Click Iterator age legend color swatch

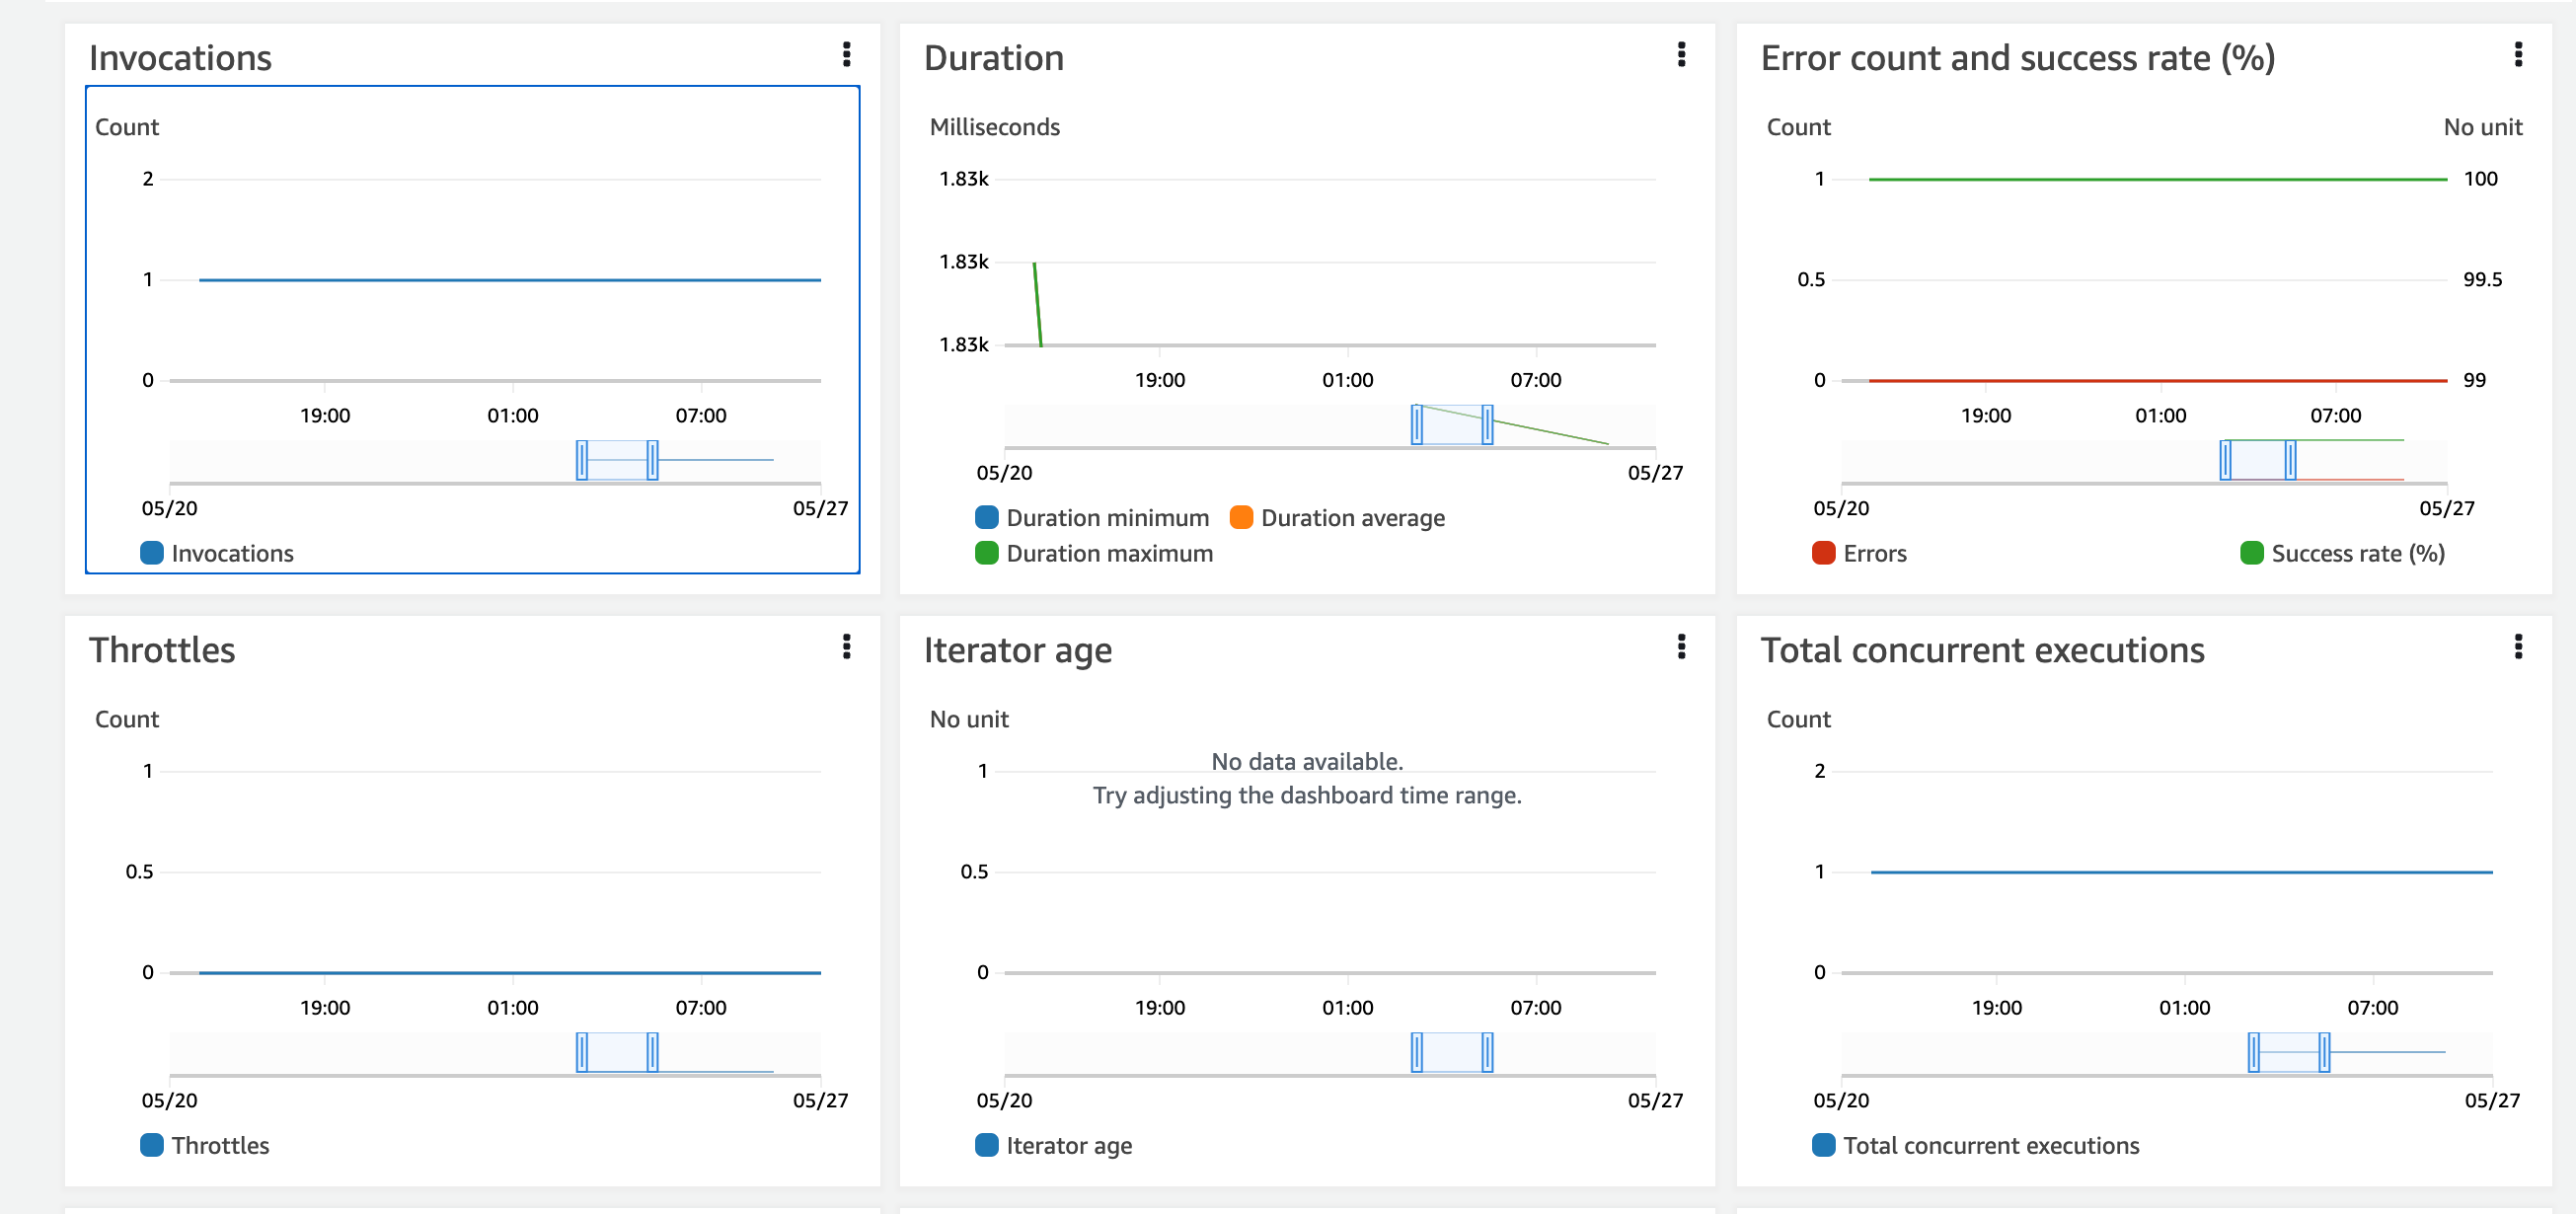pyautogui.click(x=986, y=1145)
